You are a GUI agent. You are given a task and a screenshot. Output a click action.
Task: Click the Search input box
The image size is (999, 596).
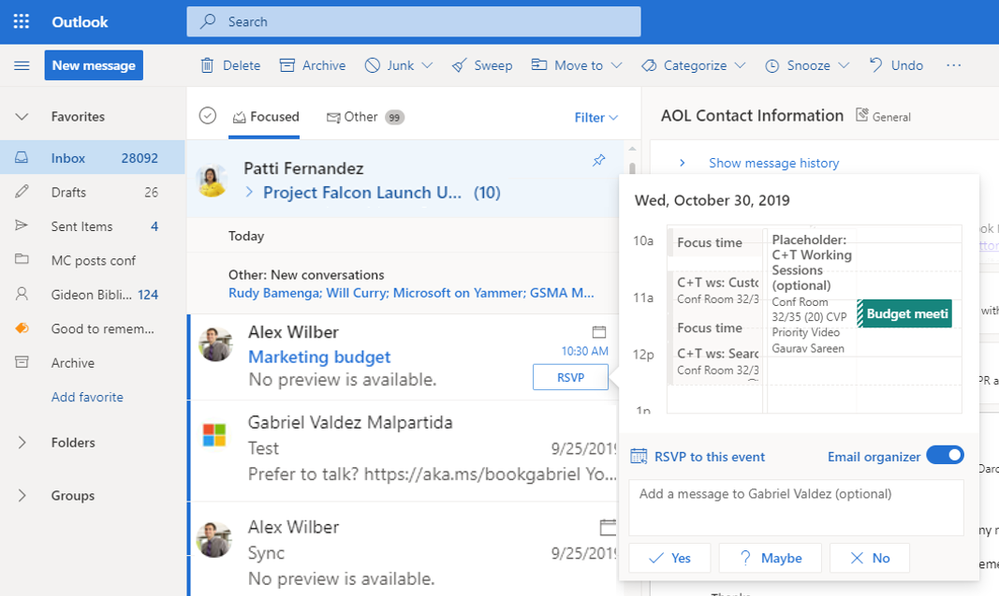[413, 22]
